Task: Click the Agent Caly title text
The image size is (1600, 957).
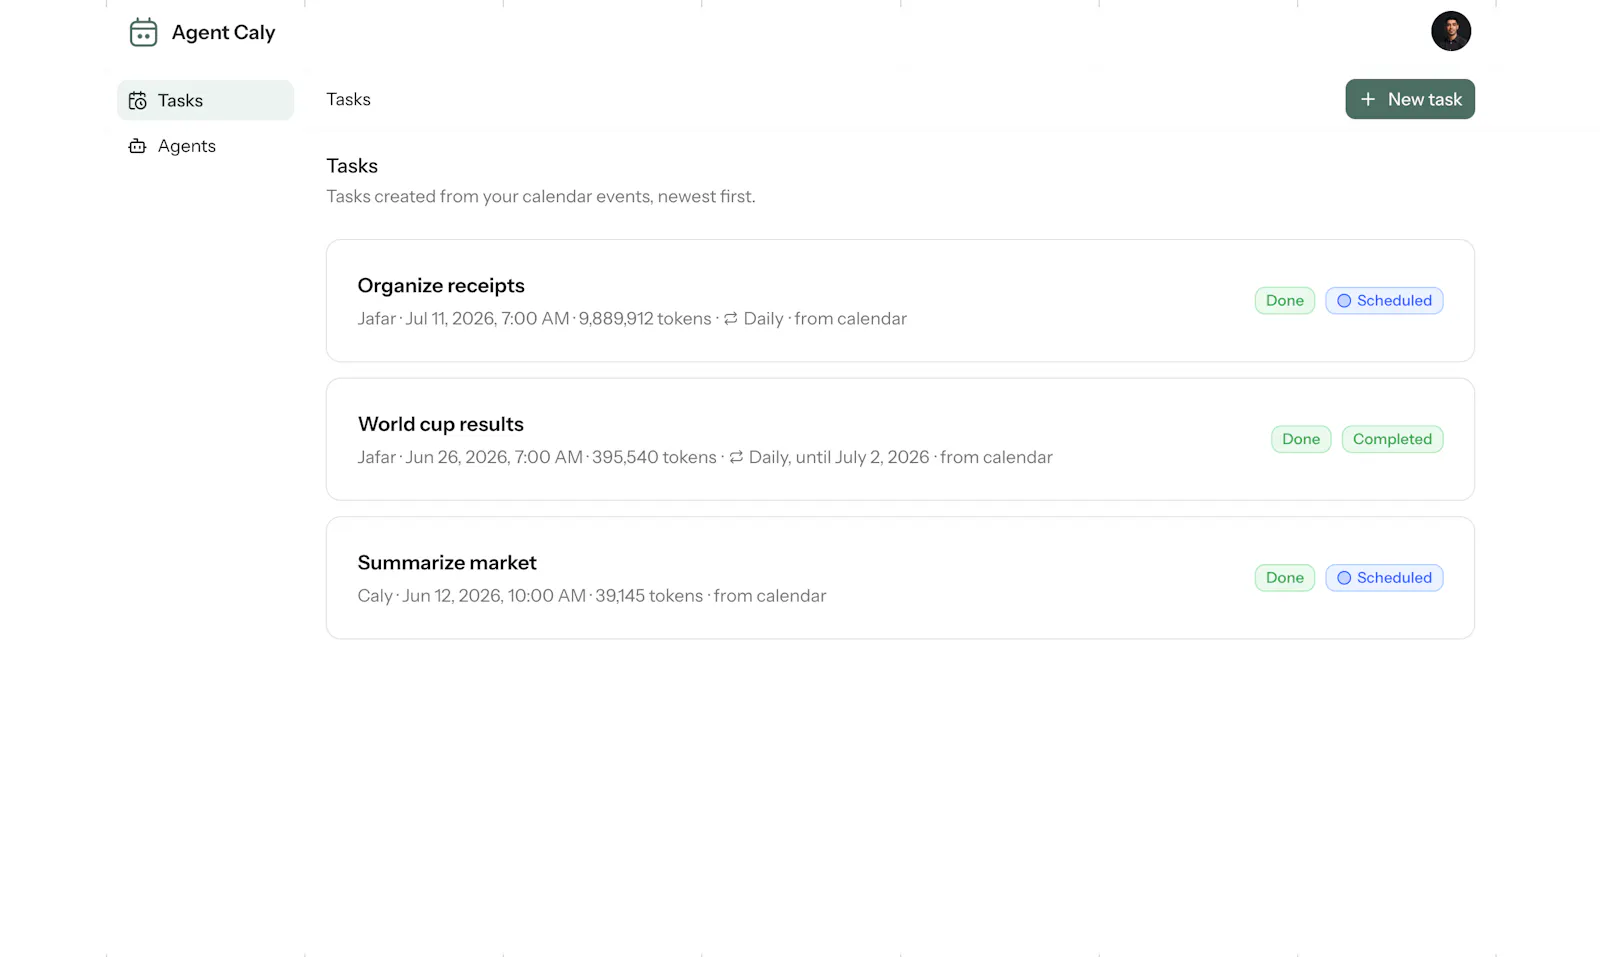Action: click(x=223, y=32)
